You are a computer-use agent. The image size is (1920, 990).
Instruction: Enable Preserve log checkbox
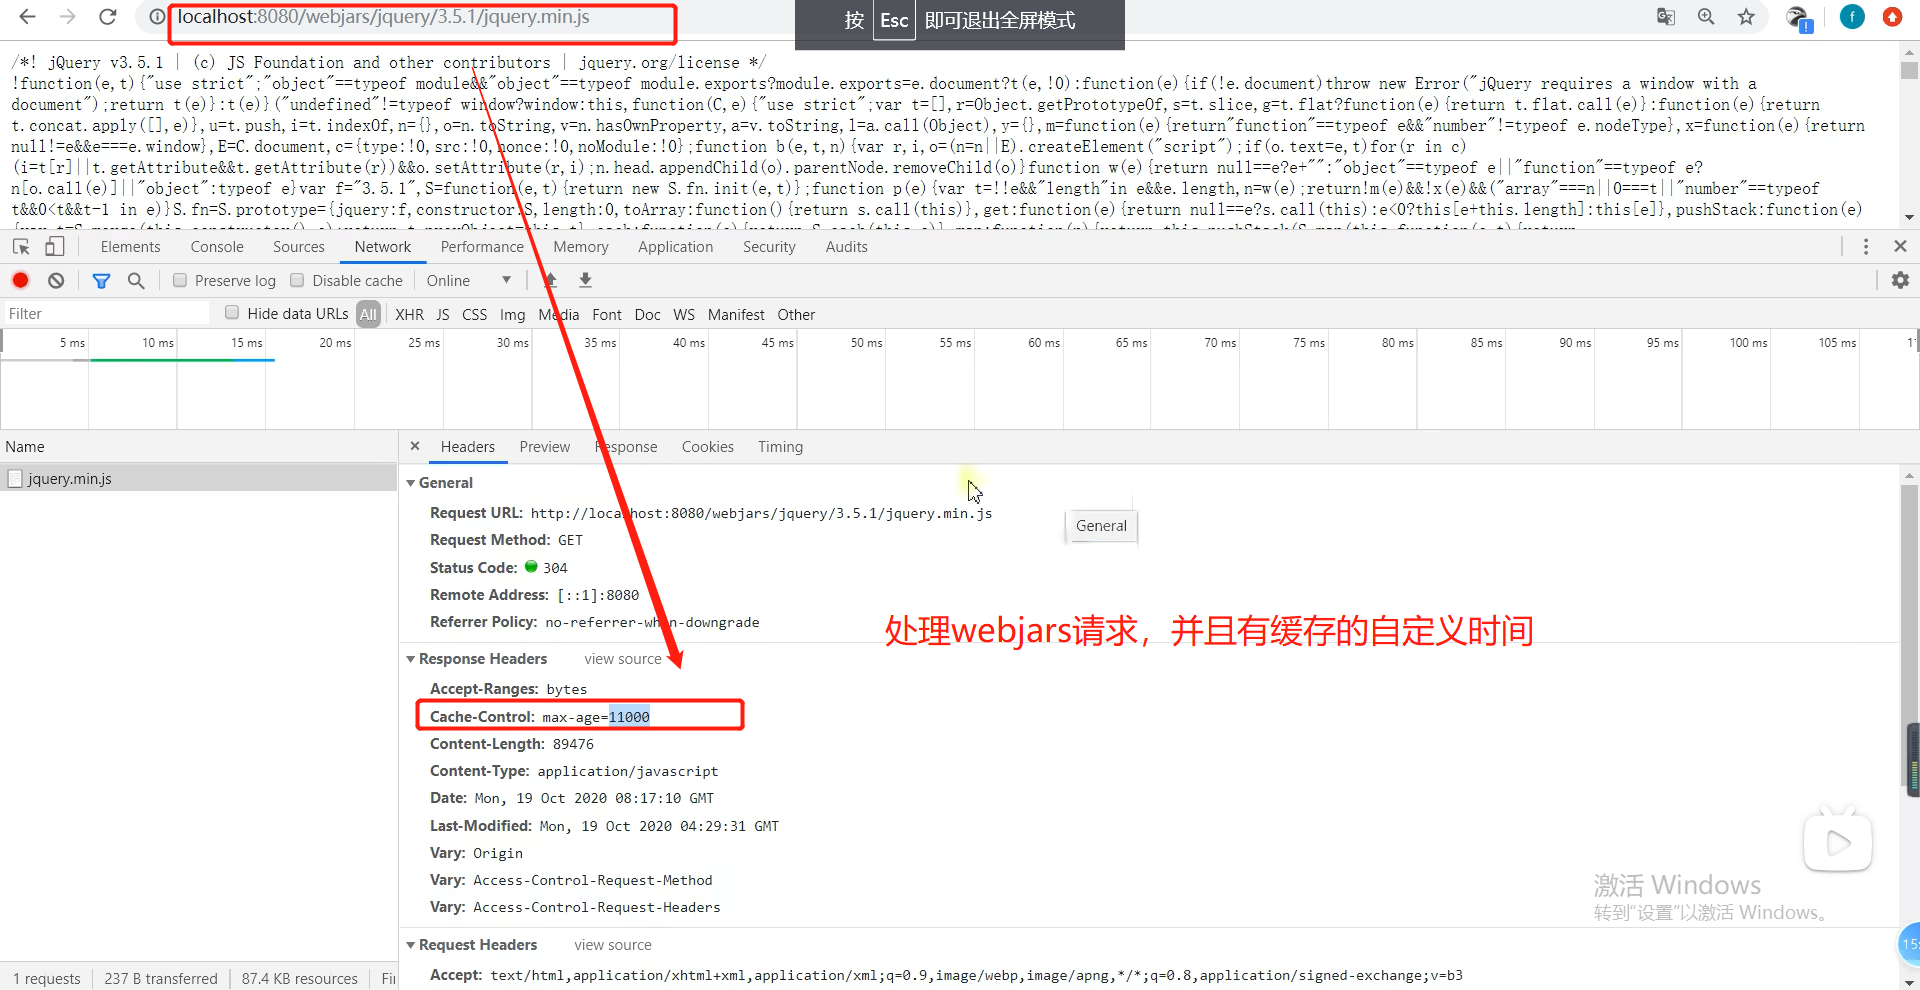point(180,281)
